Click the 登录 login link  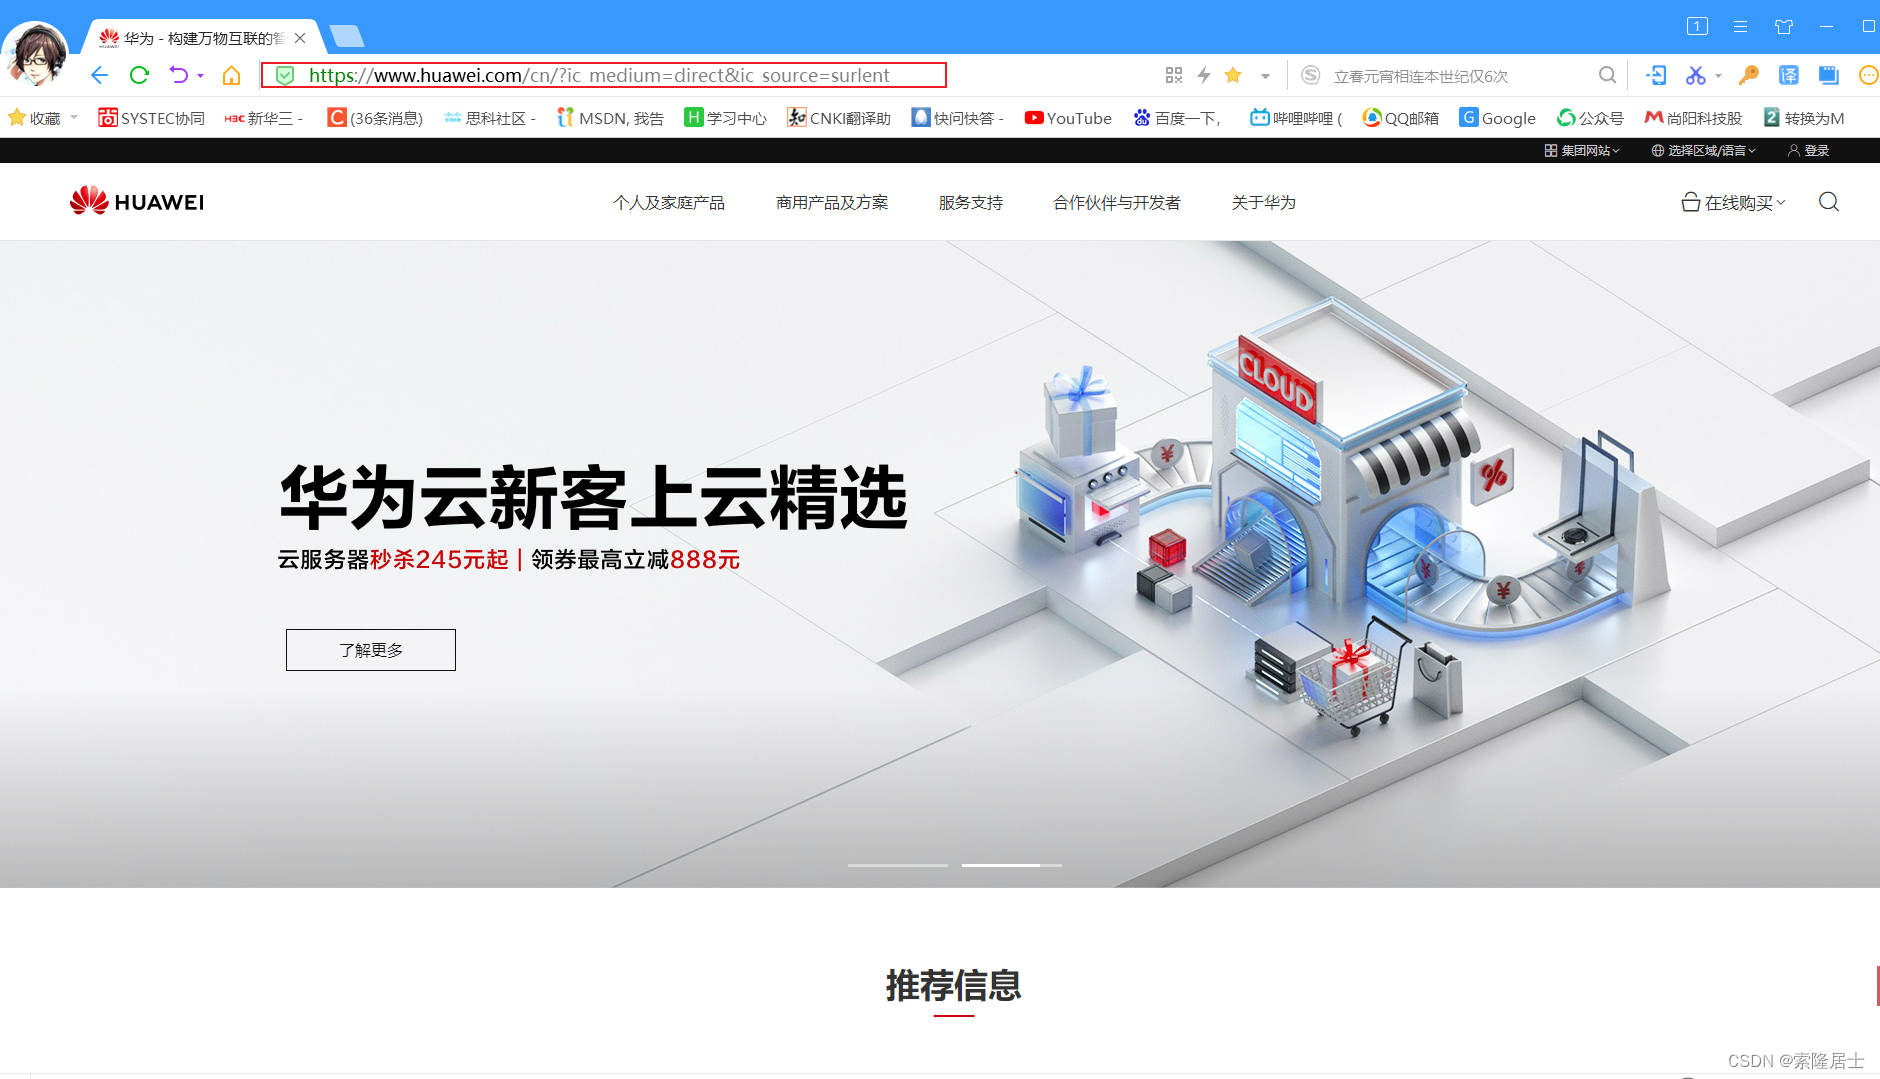pyautogui.click(x=1809, y=151)
